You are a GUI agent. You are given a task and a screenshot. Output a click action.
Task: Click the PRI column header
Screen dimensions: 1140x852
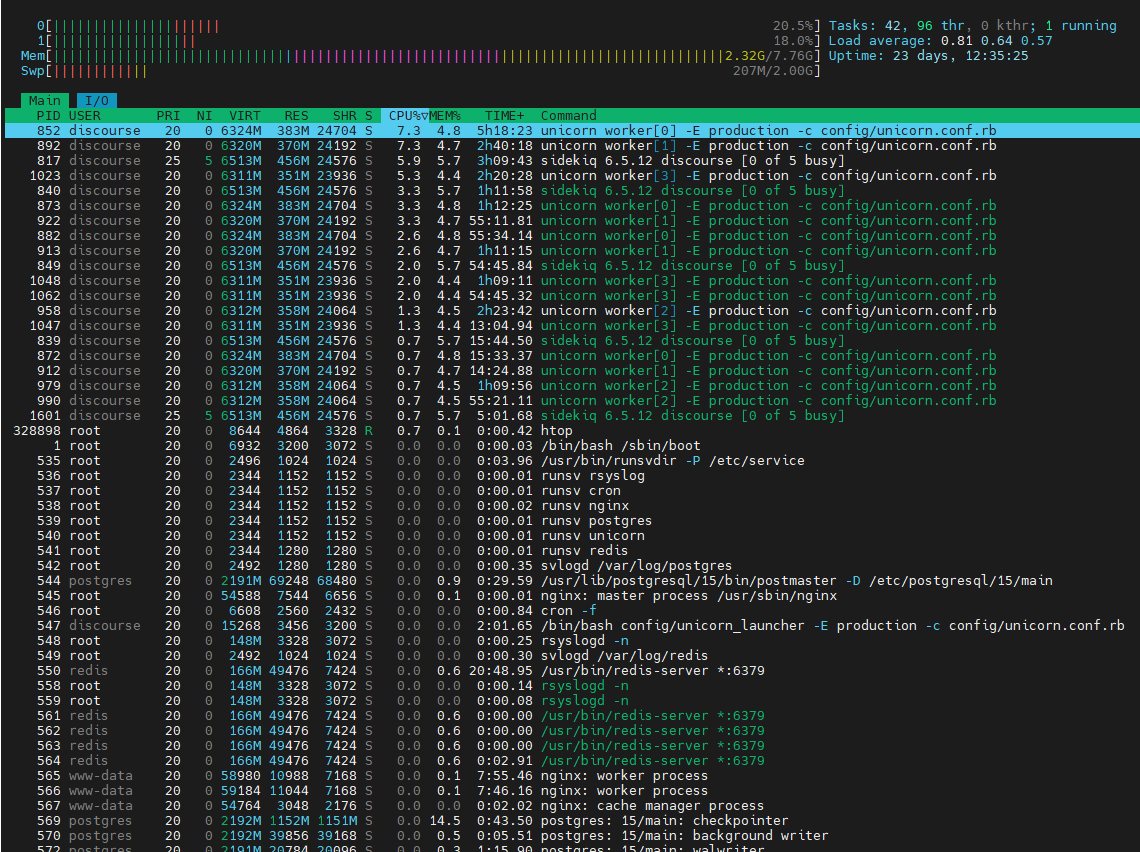tap(168, 116)
